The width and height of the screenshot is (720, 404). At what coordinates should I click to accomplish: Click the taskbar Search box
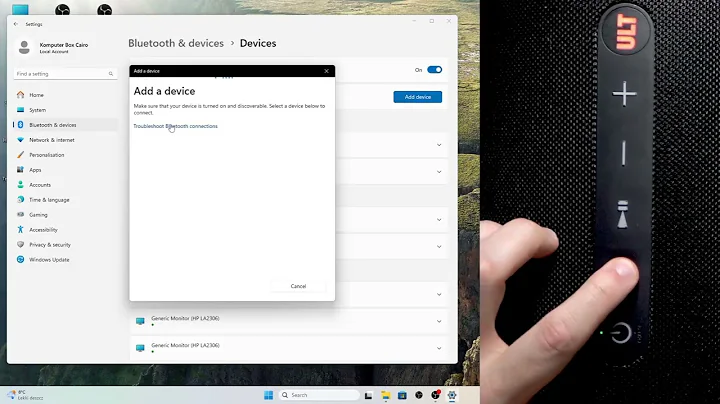tap(319, 395)
